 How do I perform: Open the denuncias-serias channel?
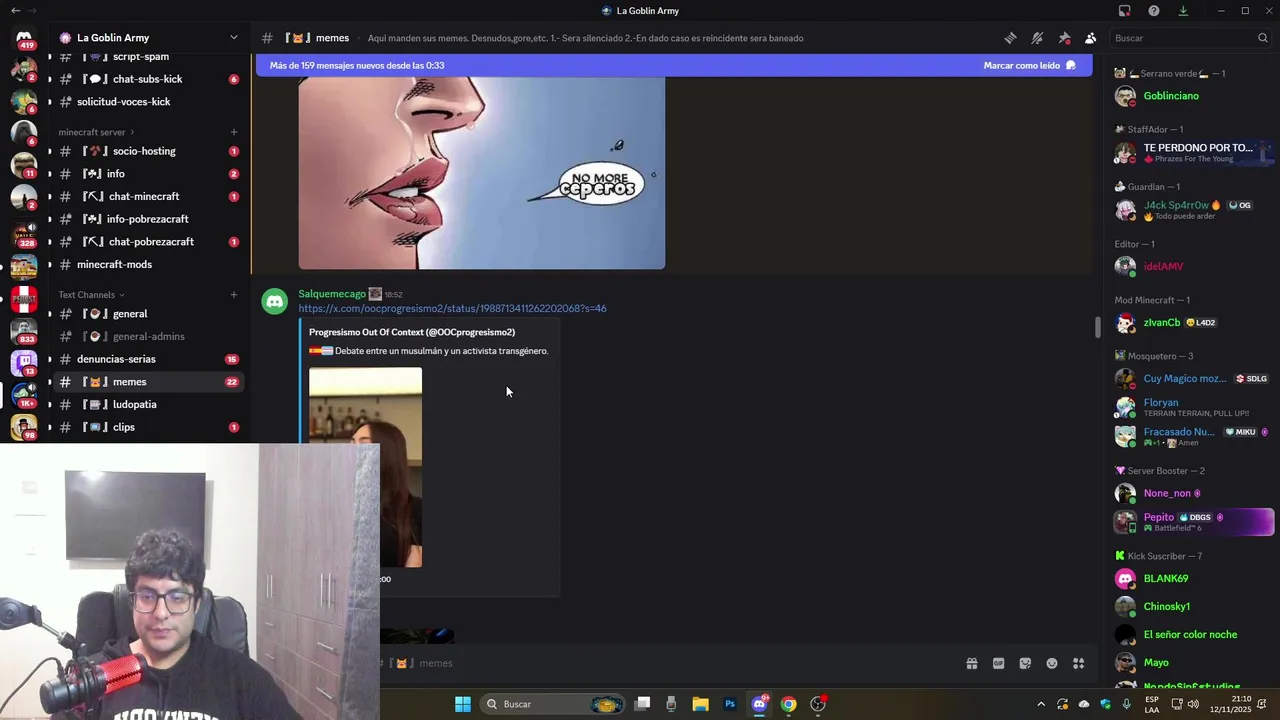click(x=148, y=359)
